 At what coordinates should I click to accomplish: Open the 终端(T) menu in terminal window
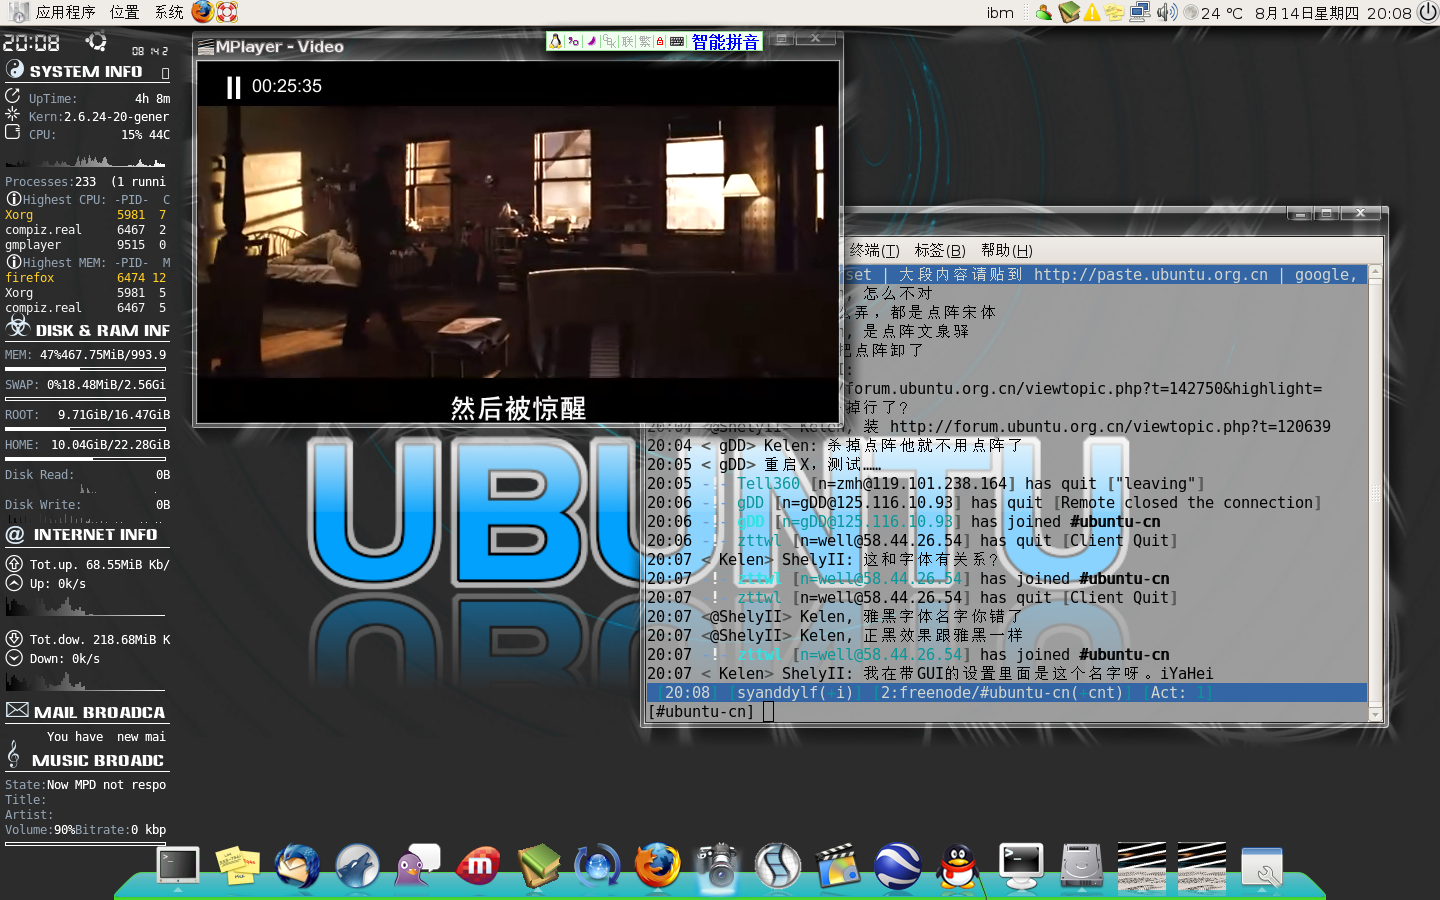(x=874, y=250)
